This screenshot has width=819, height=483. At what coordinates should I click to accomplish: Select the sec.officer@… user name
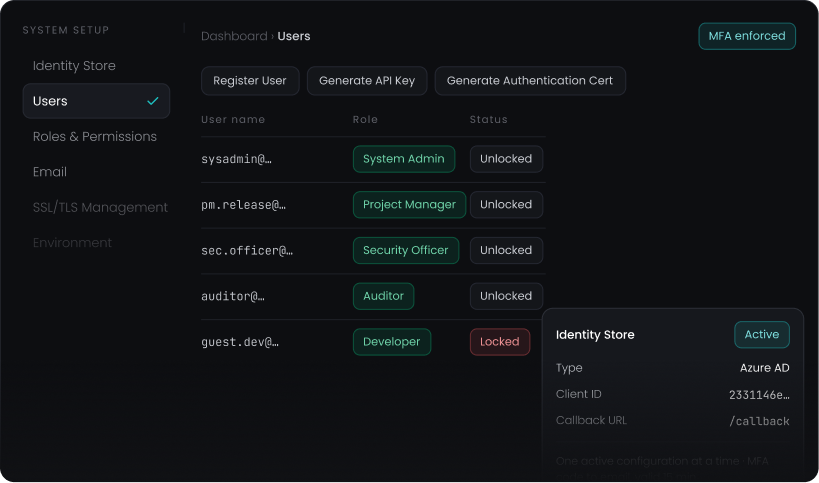(x=247, y=251)
